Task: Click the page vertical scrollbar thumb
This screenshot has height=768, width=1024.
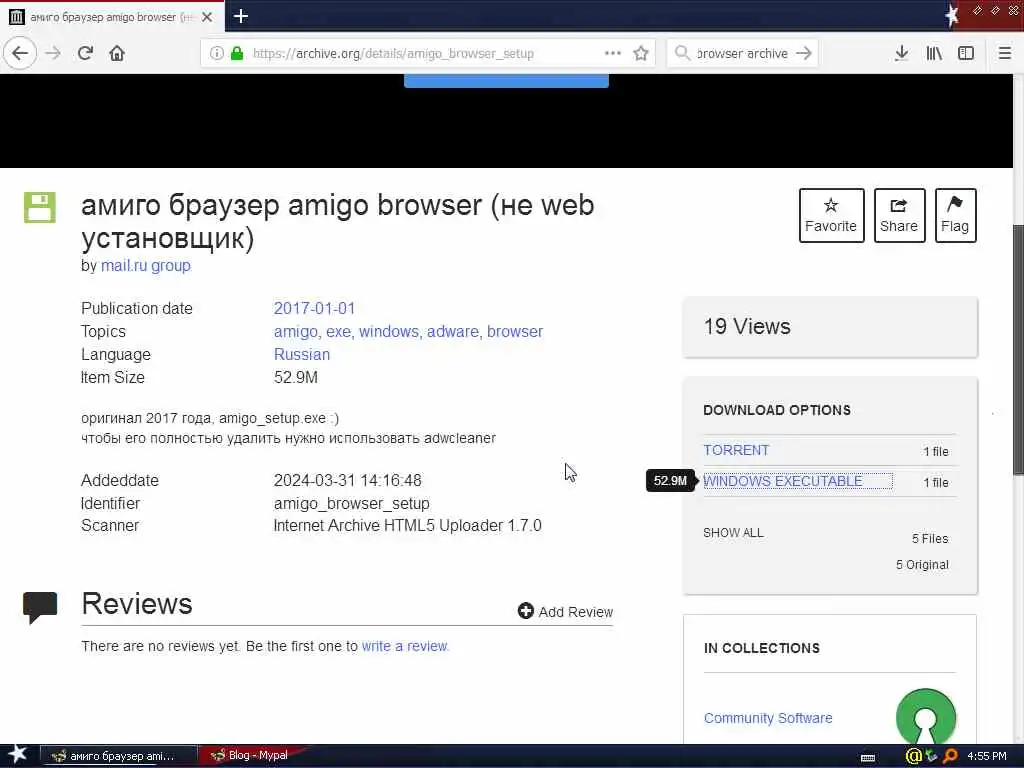Action: tap(1018, 349)
